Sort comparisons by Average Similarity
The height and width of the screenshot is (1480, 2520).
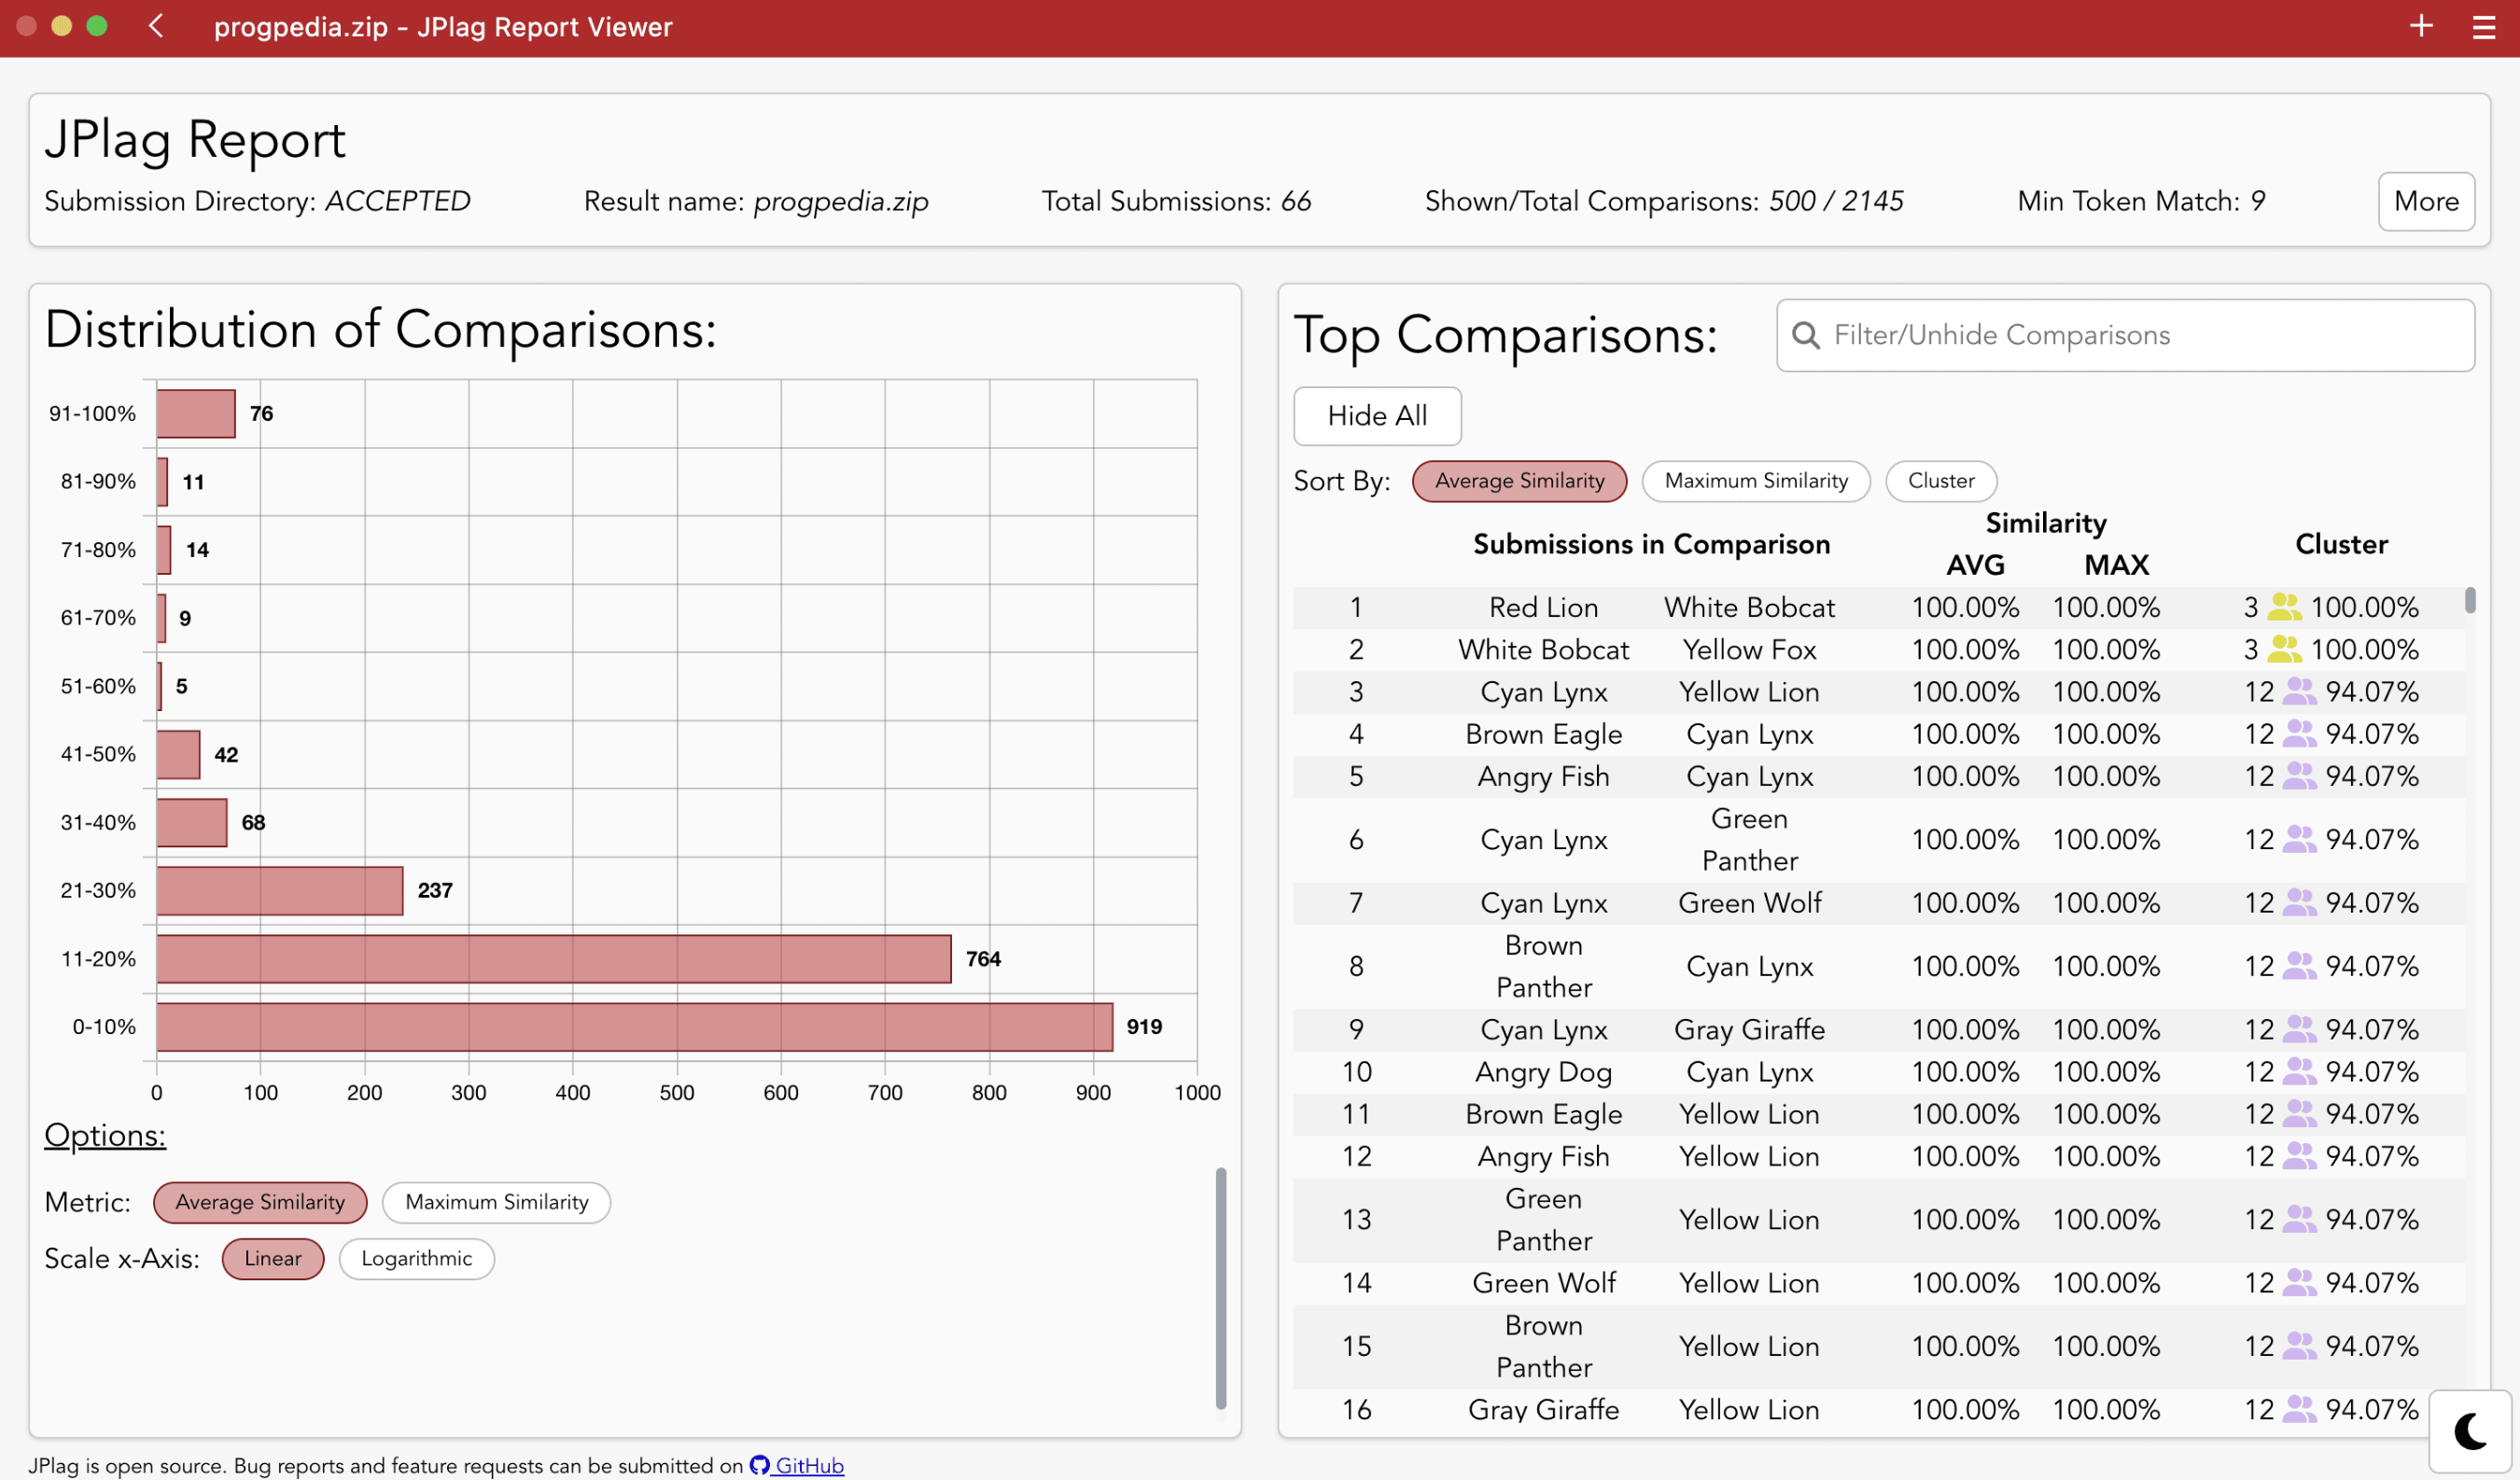[1519, 481]
